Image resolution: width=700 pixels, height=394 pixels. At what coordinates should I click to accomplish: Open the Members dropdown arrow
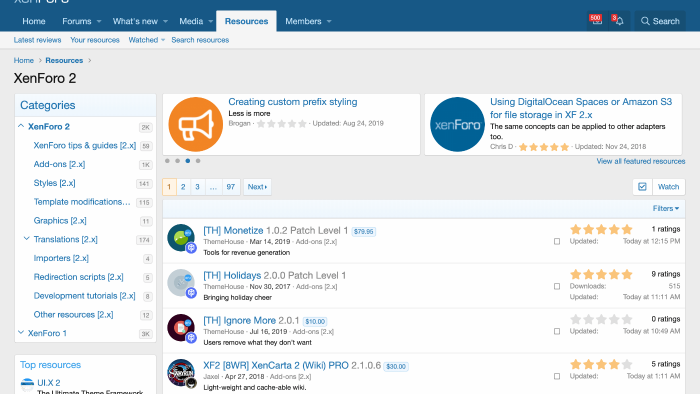point(329,21)
